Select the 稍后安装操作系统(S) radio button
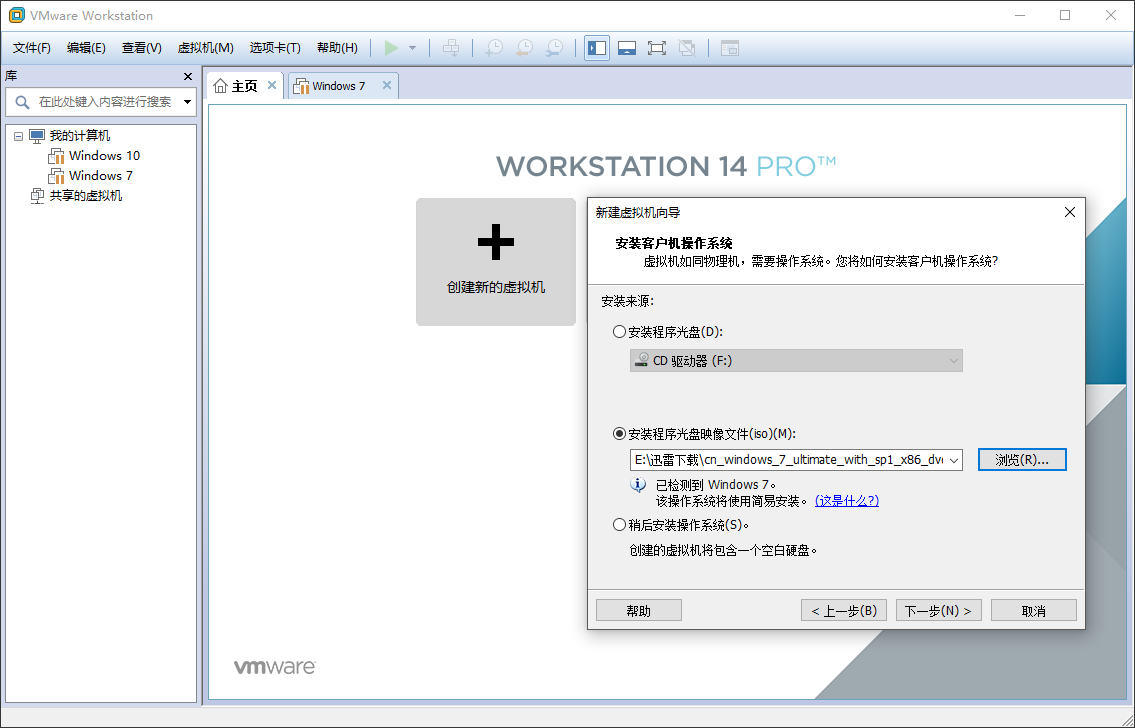 (x=620, y=525)
